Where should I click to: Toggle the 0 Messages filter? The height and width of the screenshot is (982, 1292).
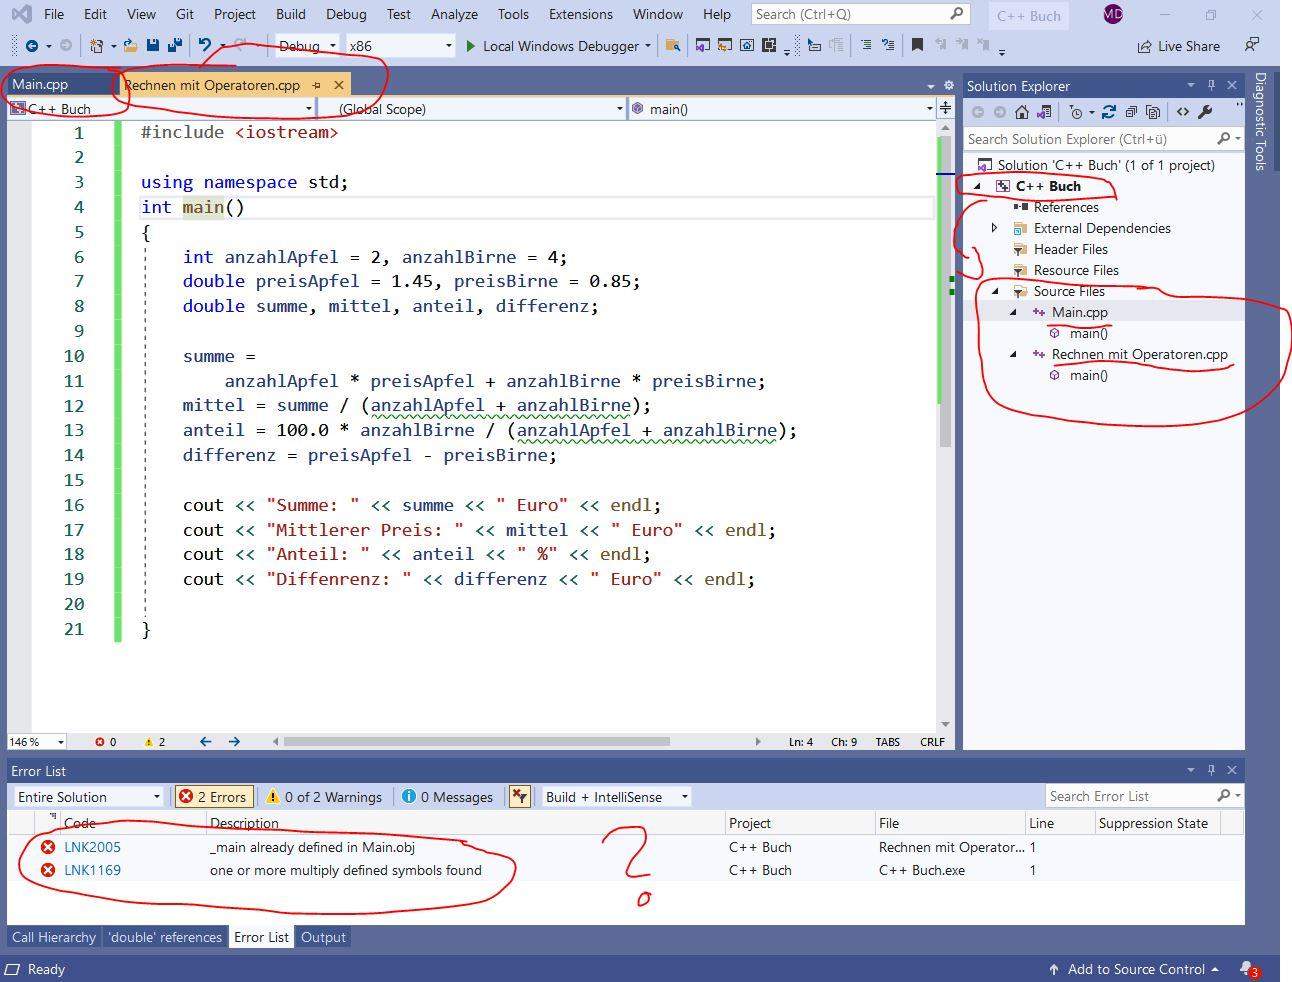tap(447, 796)
